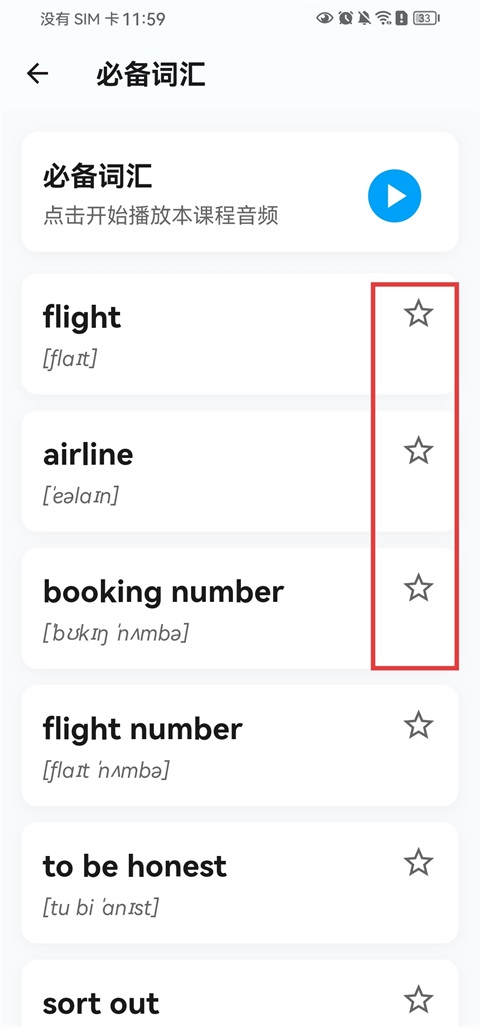This screenshot has height=1027, width=480.
Task: Select the booking number entry
Action: (240, 608)
